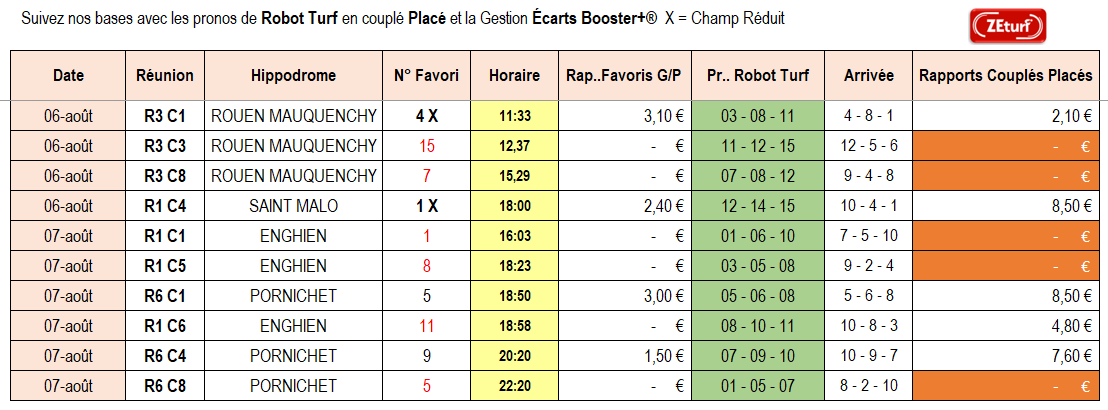Image resolution: width=1108 pixels, height=410 pixels.
Task: Select the green 03 - 08 - 11 cell
Action: [x=758, y=116]
